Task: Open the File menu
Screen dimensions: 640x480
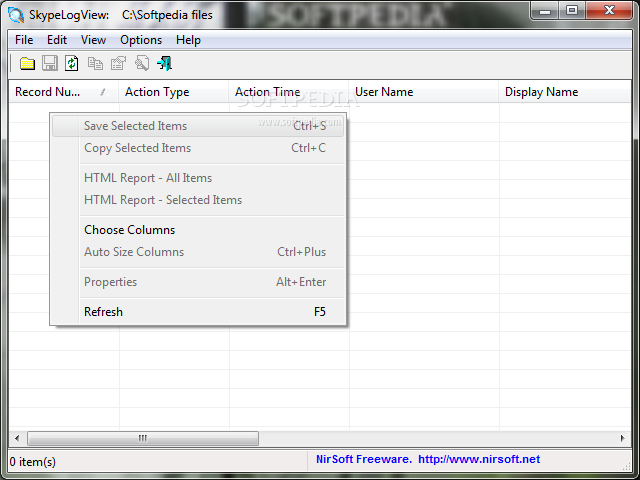Action: [x=24, y=40]
